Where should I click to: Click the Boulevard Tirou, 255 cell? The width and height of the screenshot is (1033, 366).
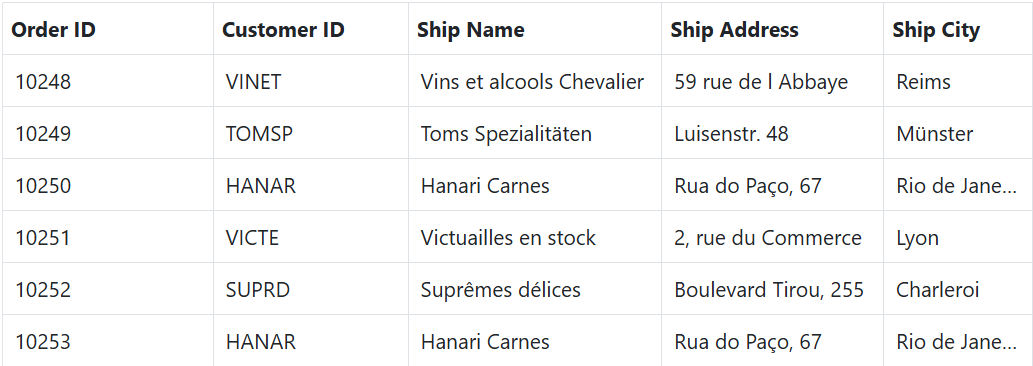[772, 289]
